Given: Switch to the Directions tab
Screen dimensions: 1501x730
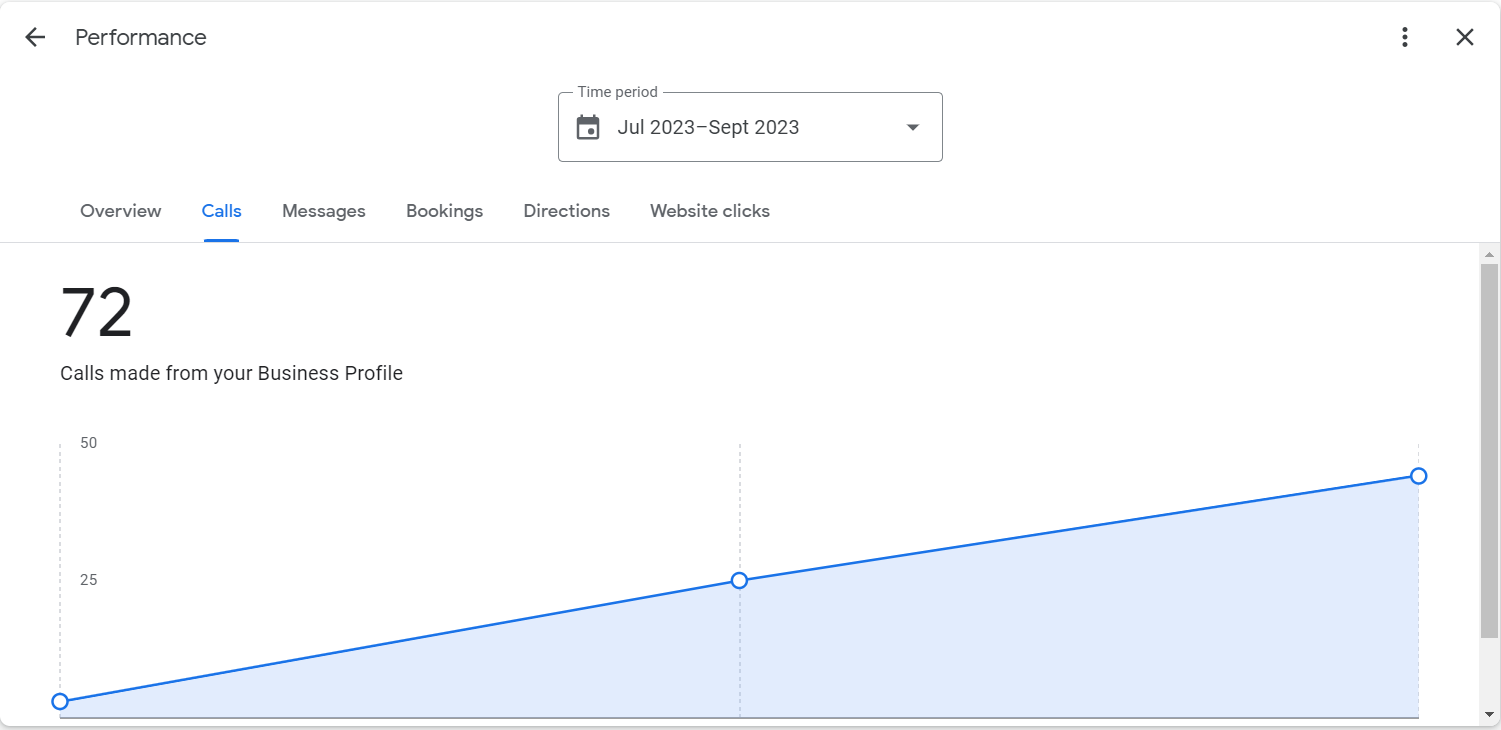Looking at the screenshot, I should click(566, 211).
